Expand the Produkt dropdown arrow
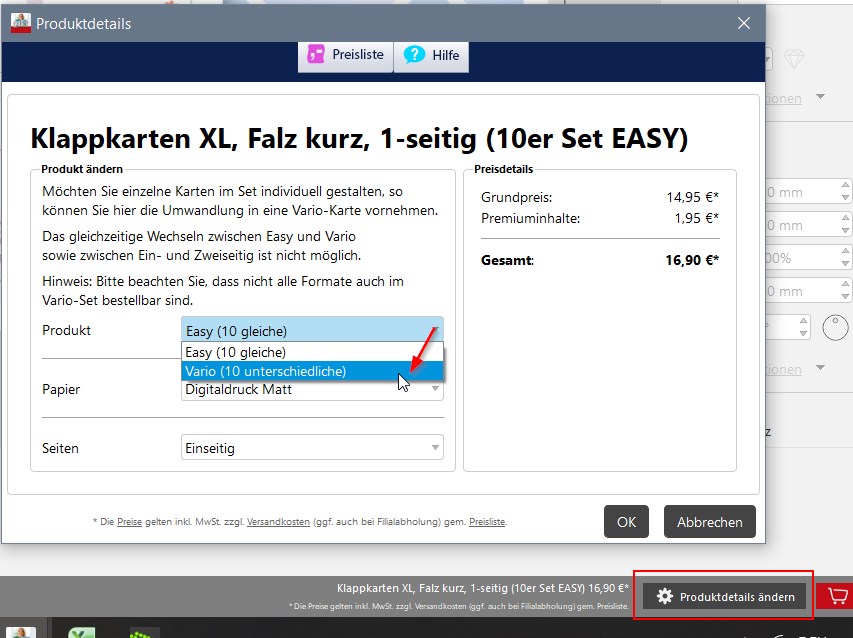 [x=435, y=331]
